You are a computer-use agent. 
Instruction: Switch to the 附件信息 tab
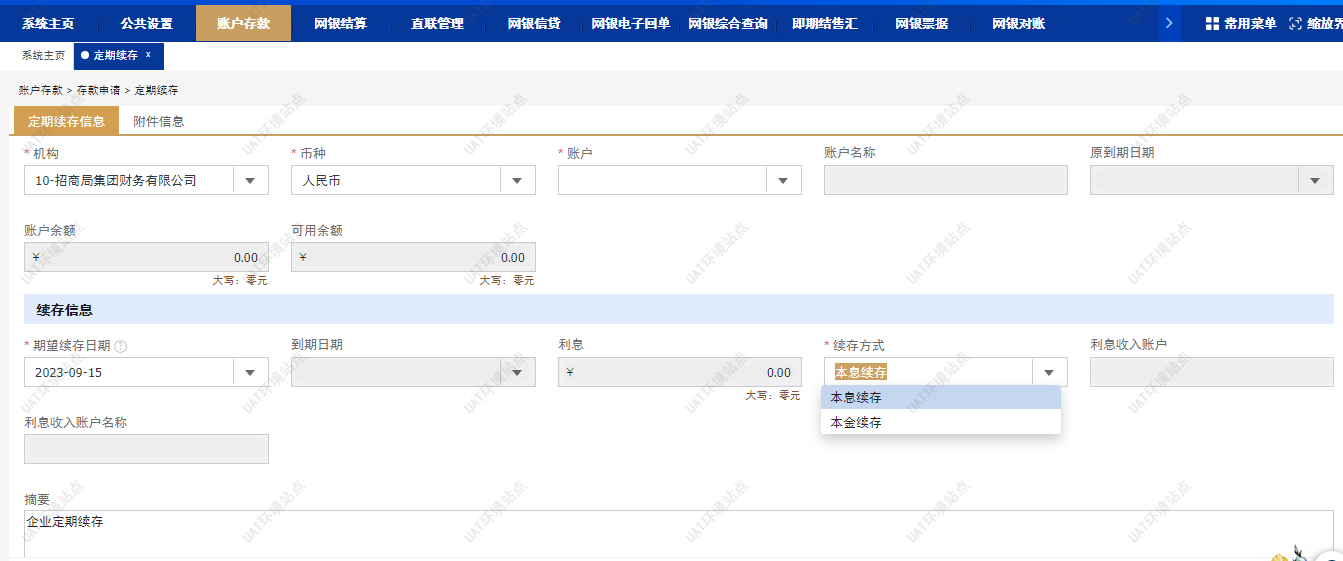(x=159, y=121)
